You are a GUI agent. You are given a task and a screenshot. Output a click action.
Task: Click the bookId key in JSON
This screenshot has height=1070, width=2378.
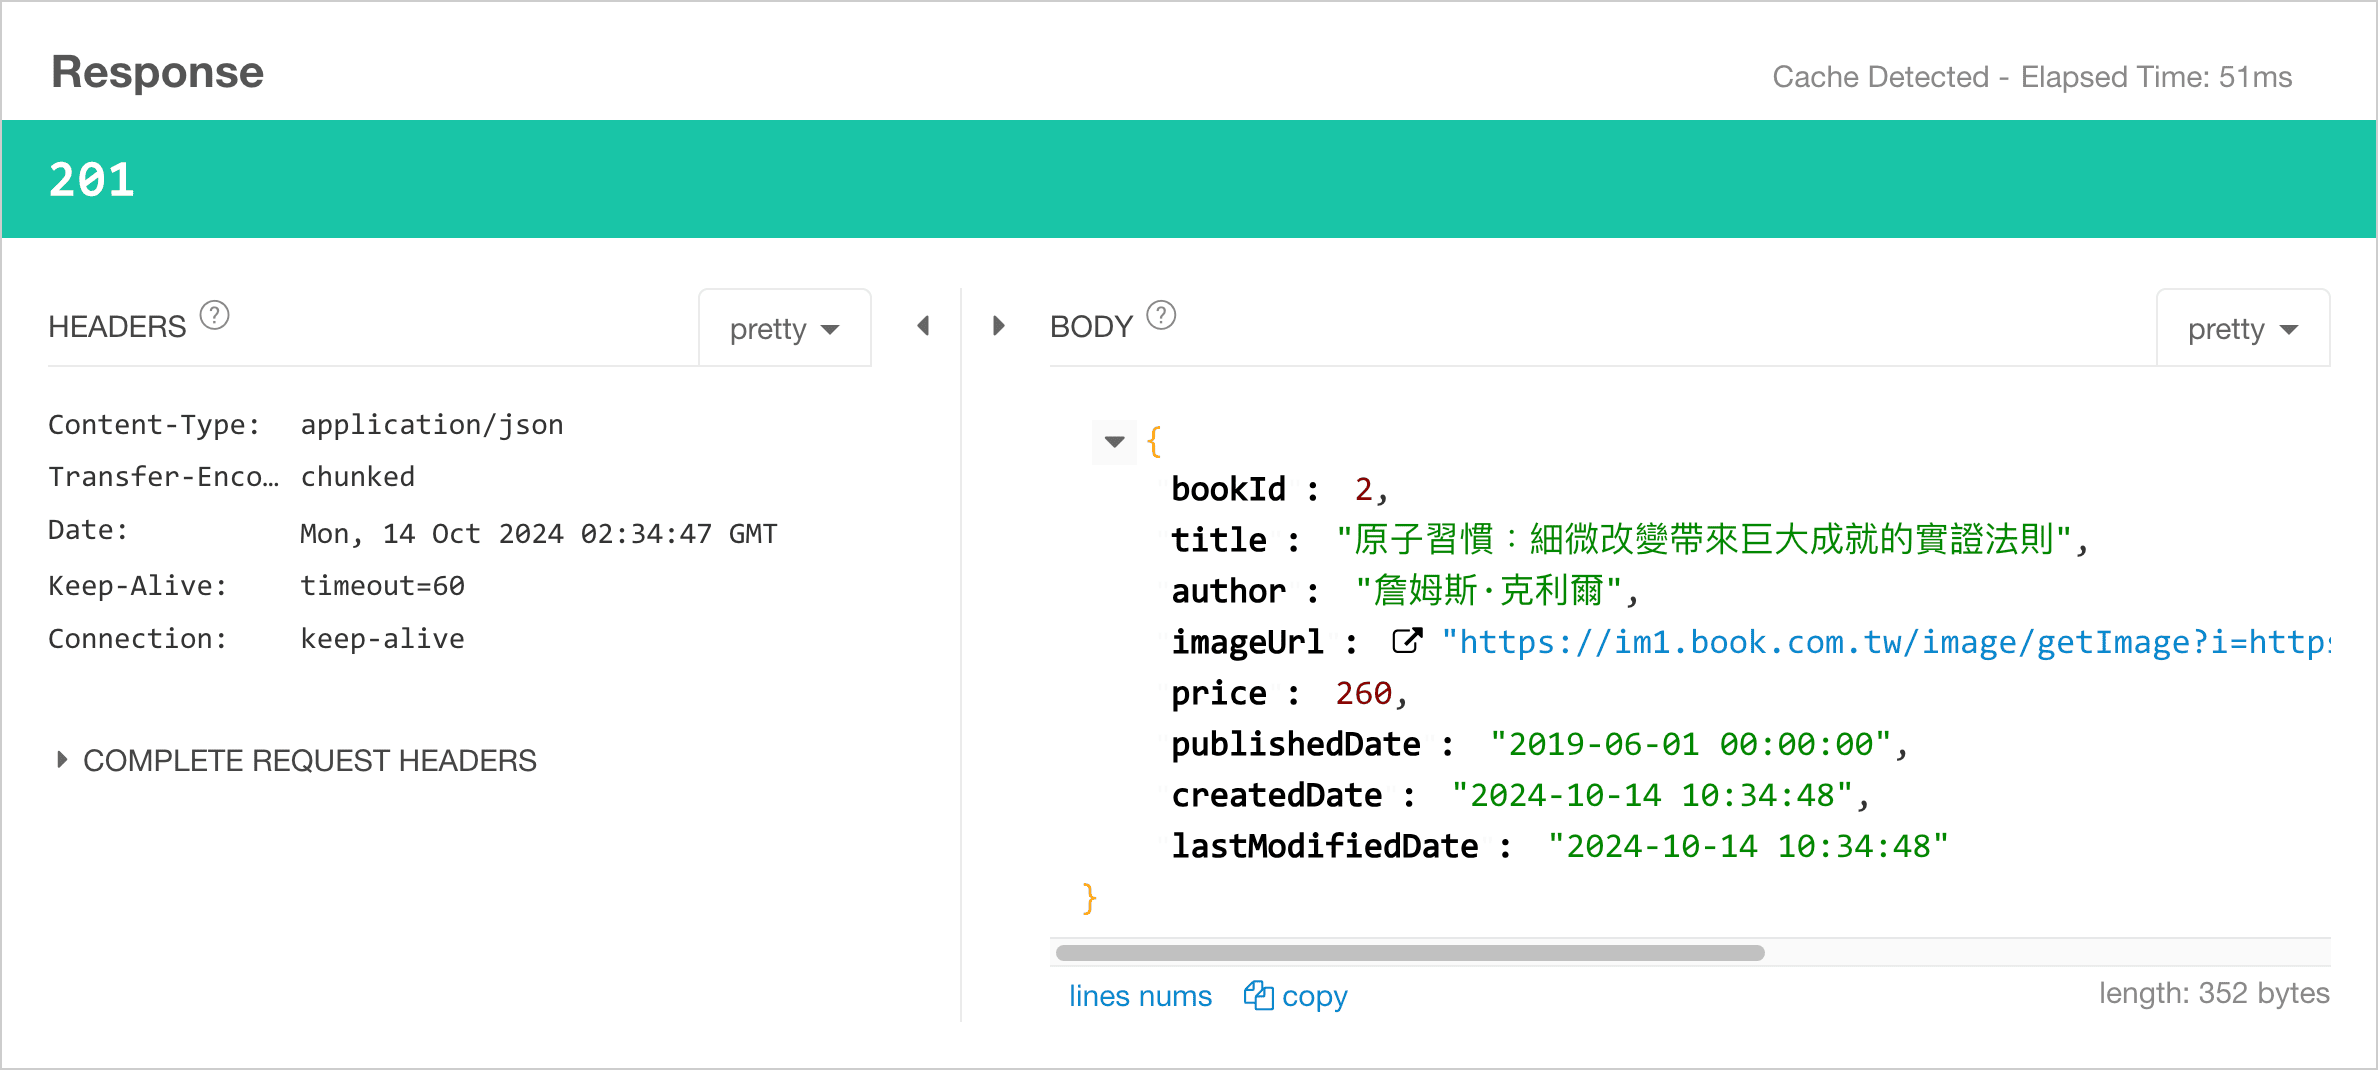pos(1228,489)
